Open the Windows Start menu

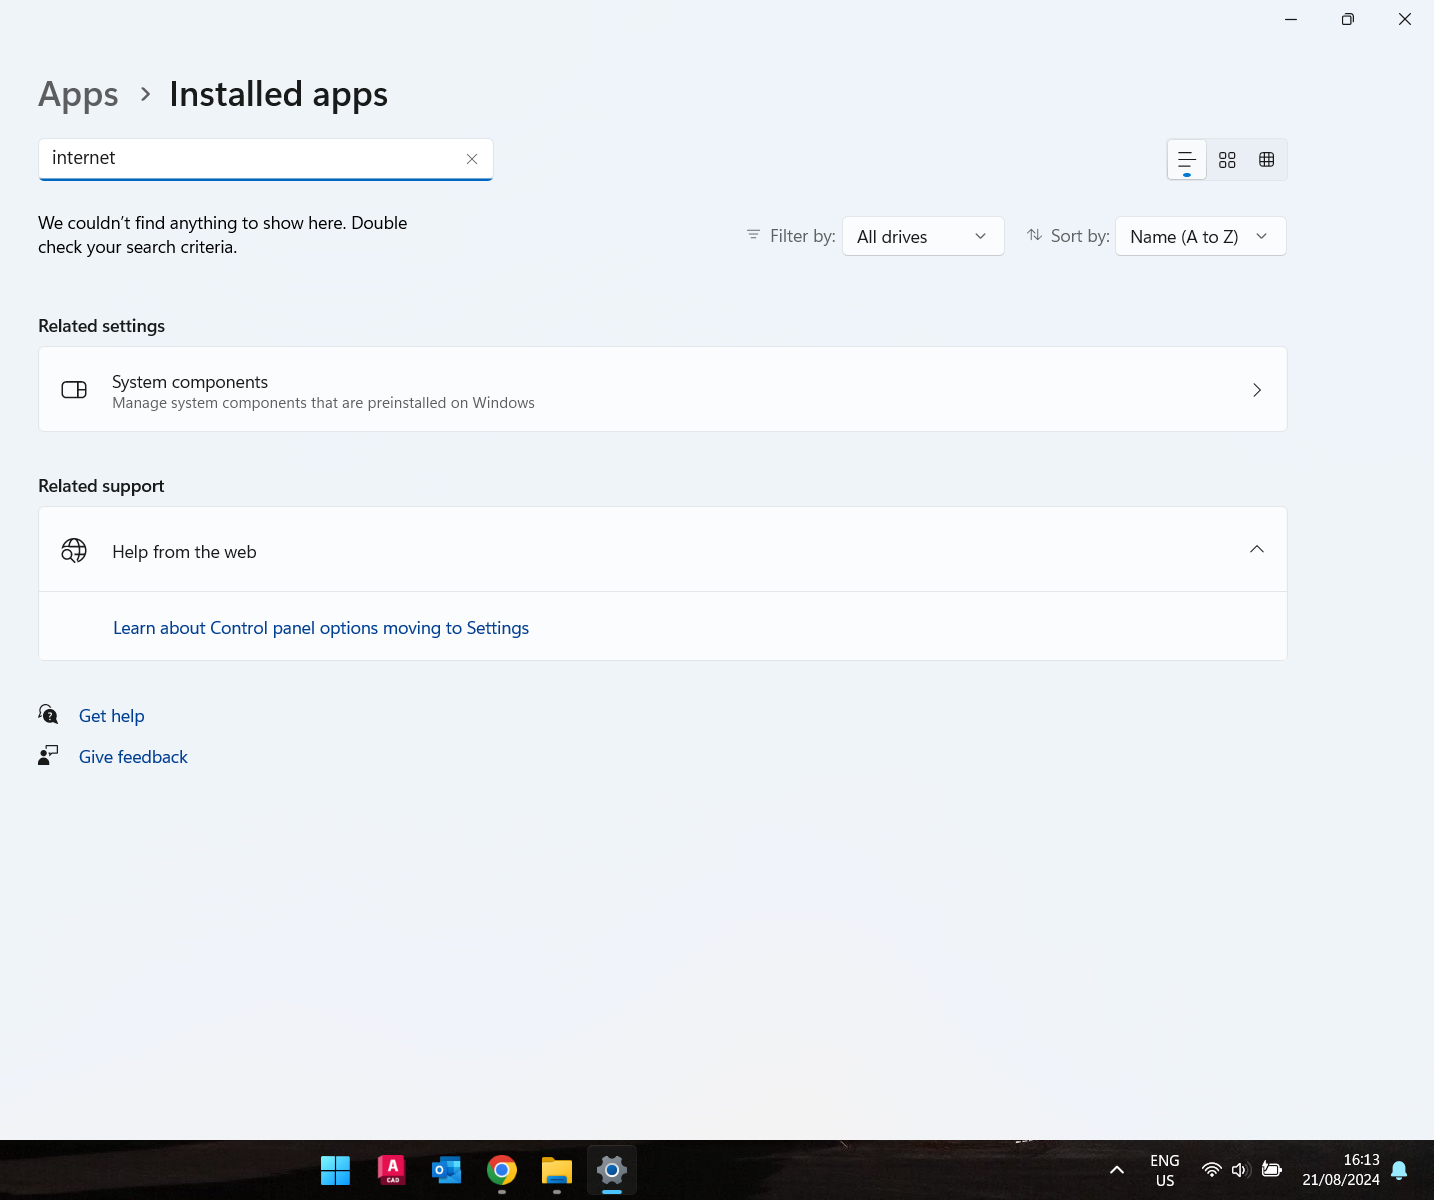pyautogui.click(x=335, y=1170)
